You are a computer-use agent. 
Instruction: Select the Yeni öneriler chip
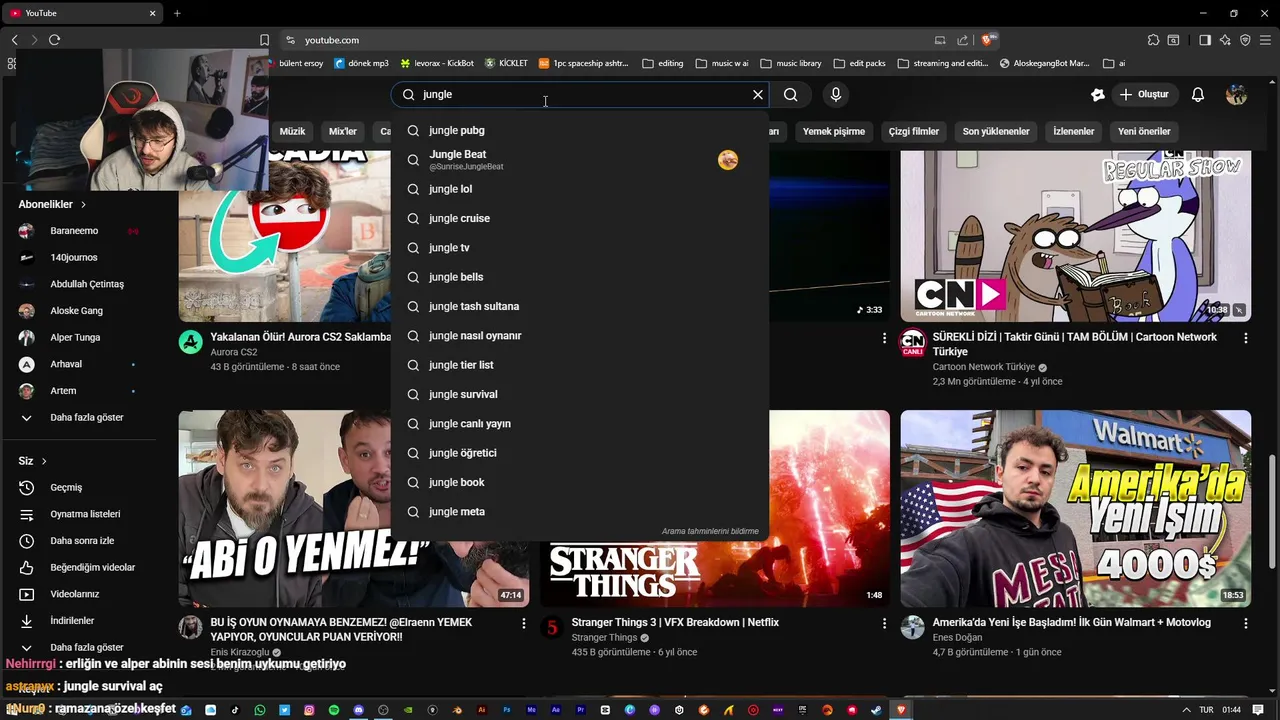coord(1144,131)
